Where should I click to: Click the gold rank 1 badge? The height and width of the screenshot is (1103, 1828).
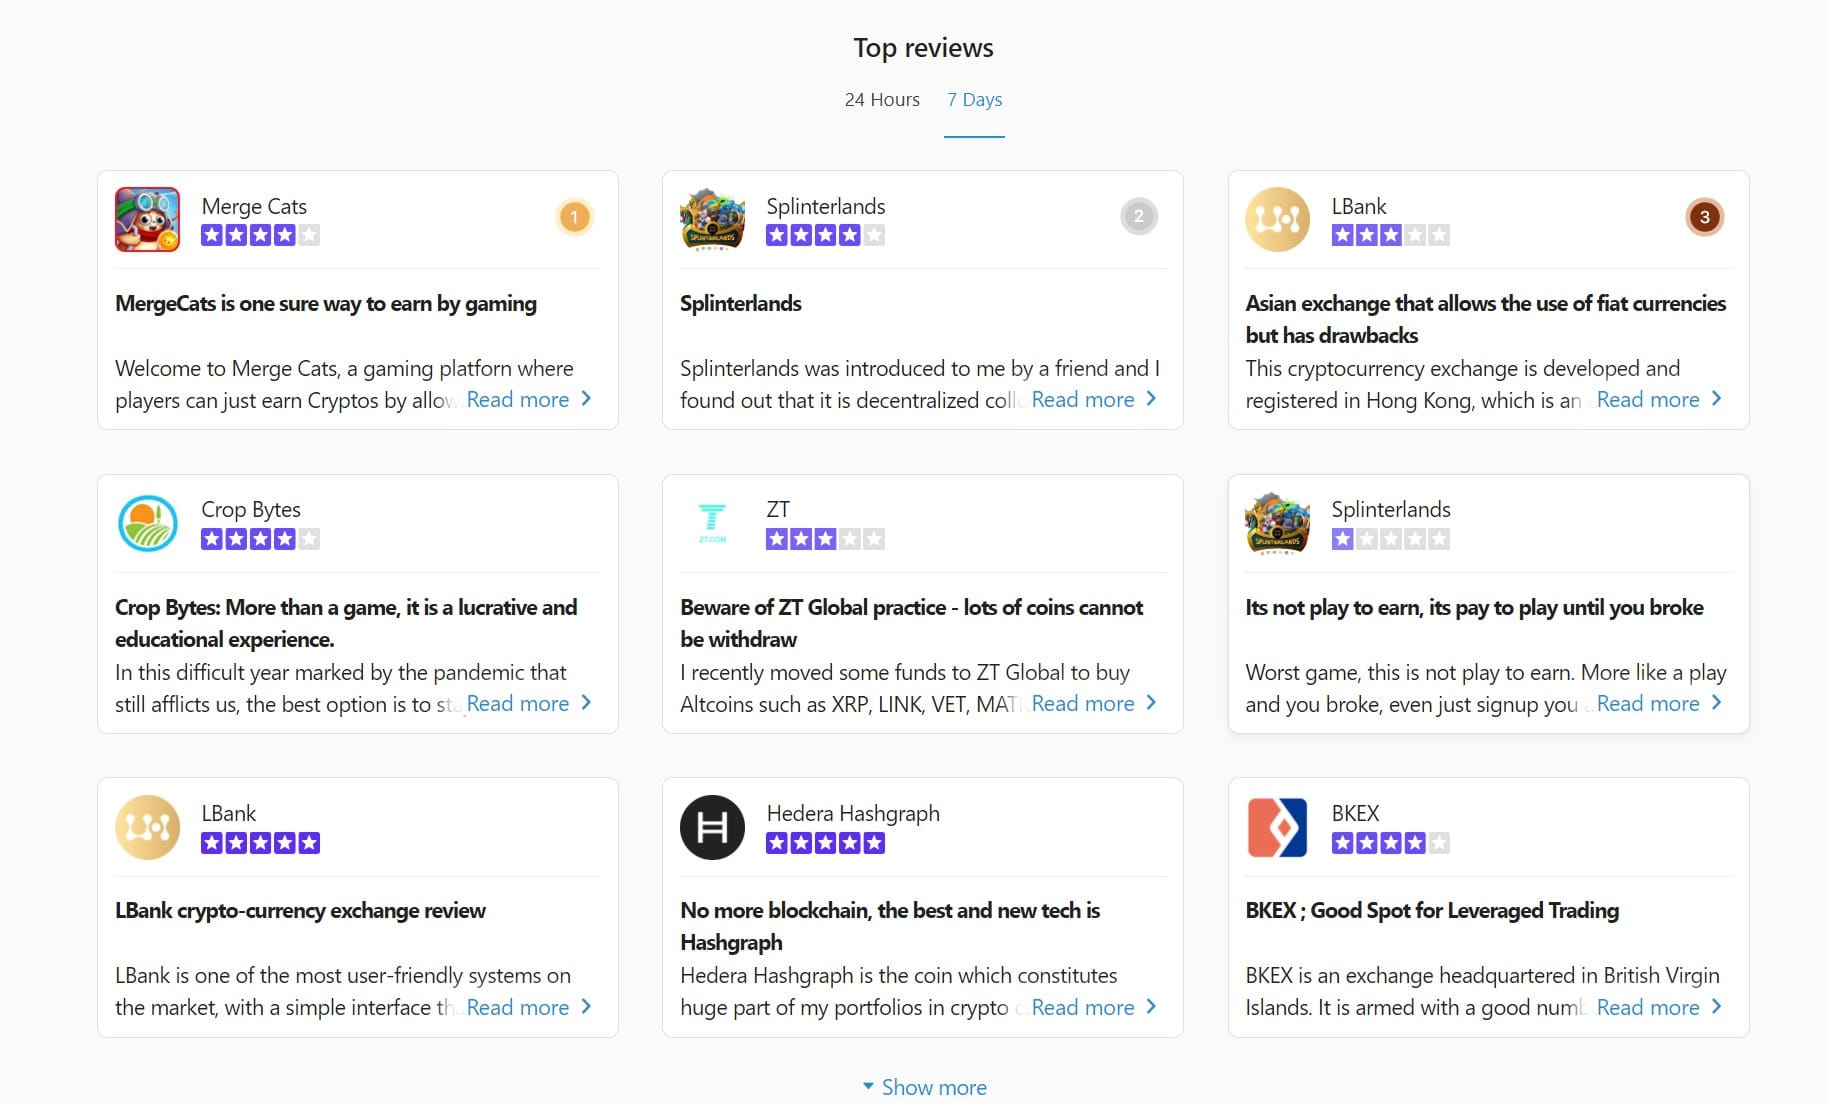coord(574,217)
